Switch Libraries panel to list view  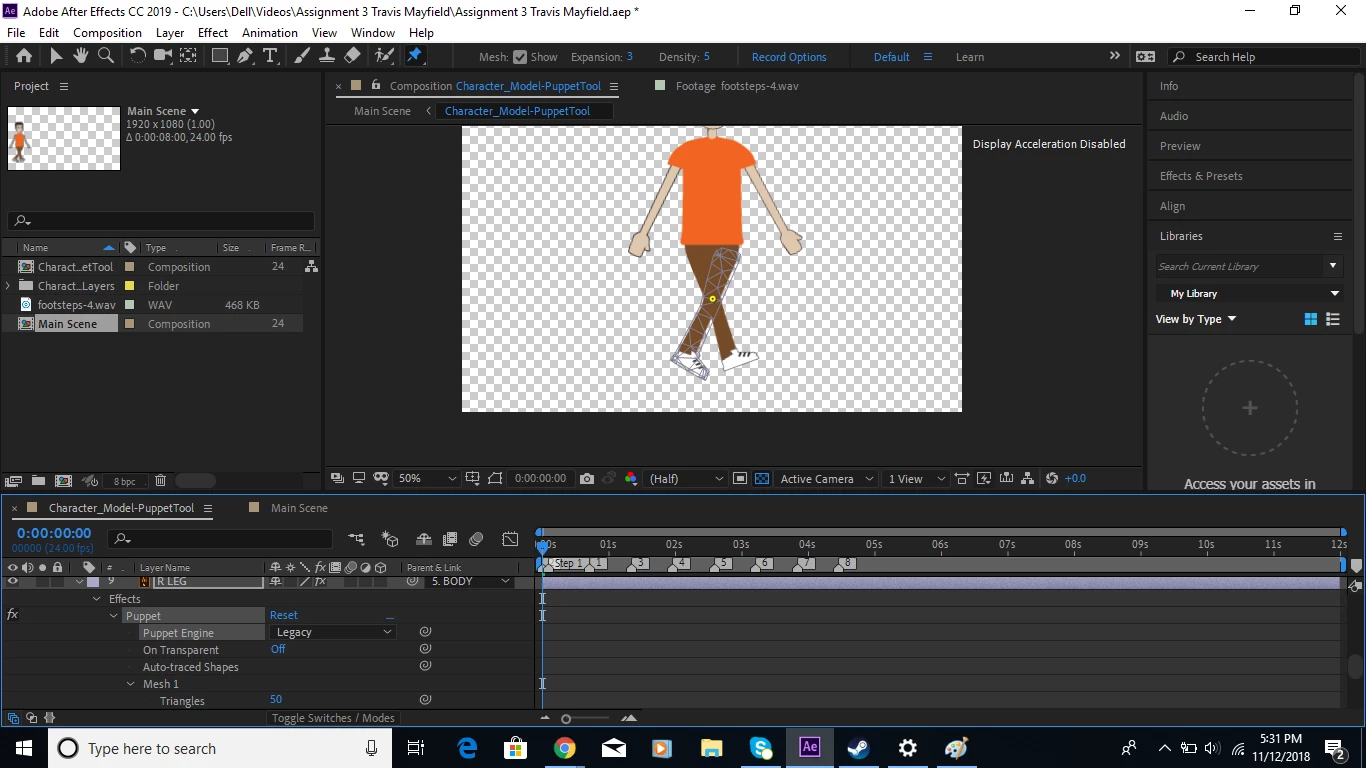coord(1332,319)
